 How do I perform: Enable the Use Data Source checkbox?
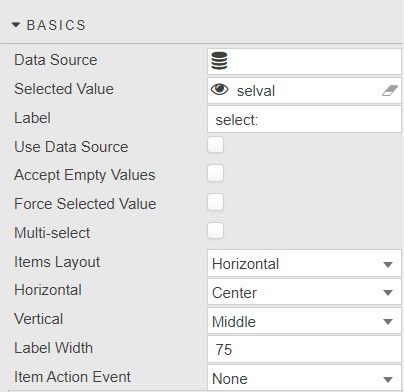[215, 145]
